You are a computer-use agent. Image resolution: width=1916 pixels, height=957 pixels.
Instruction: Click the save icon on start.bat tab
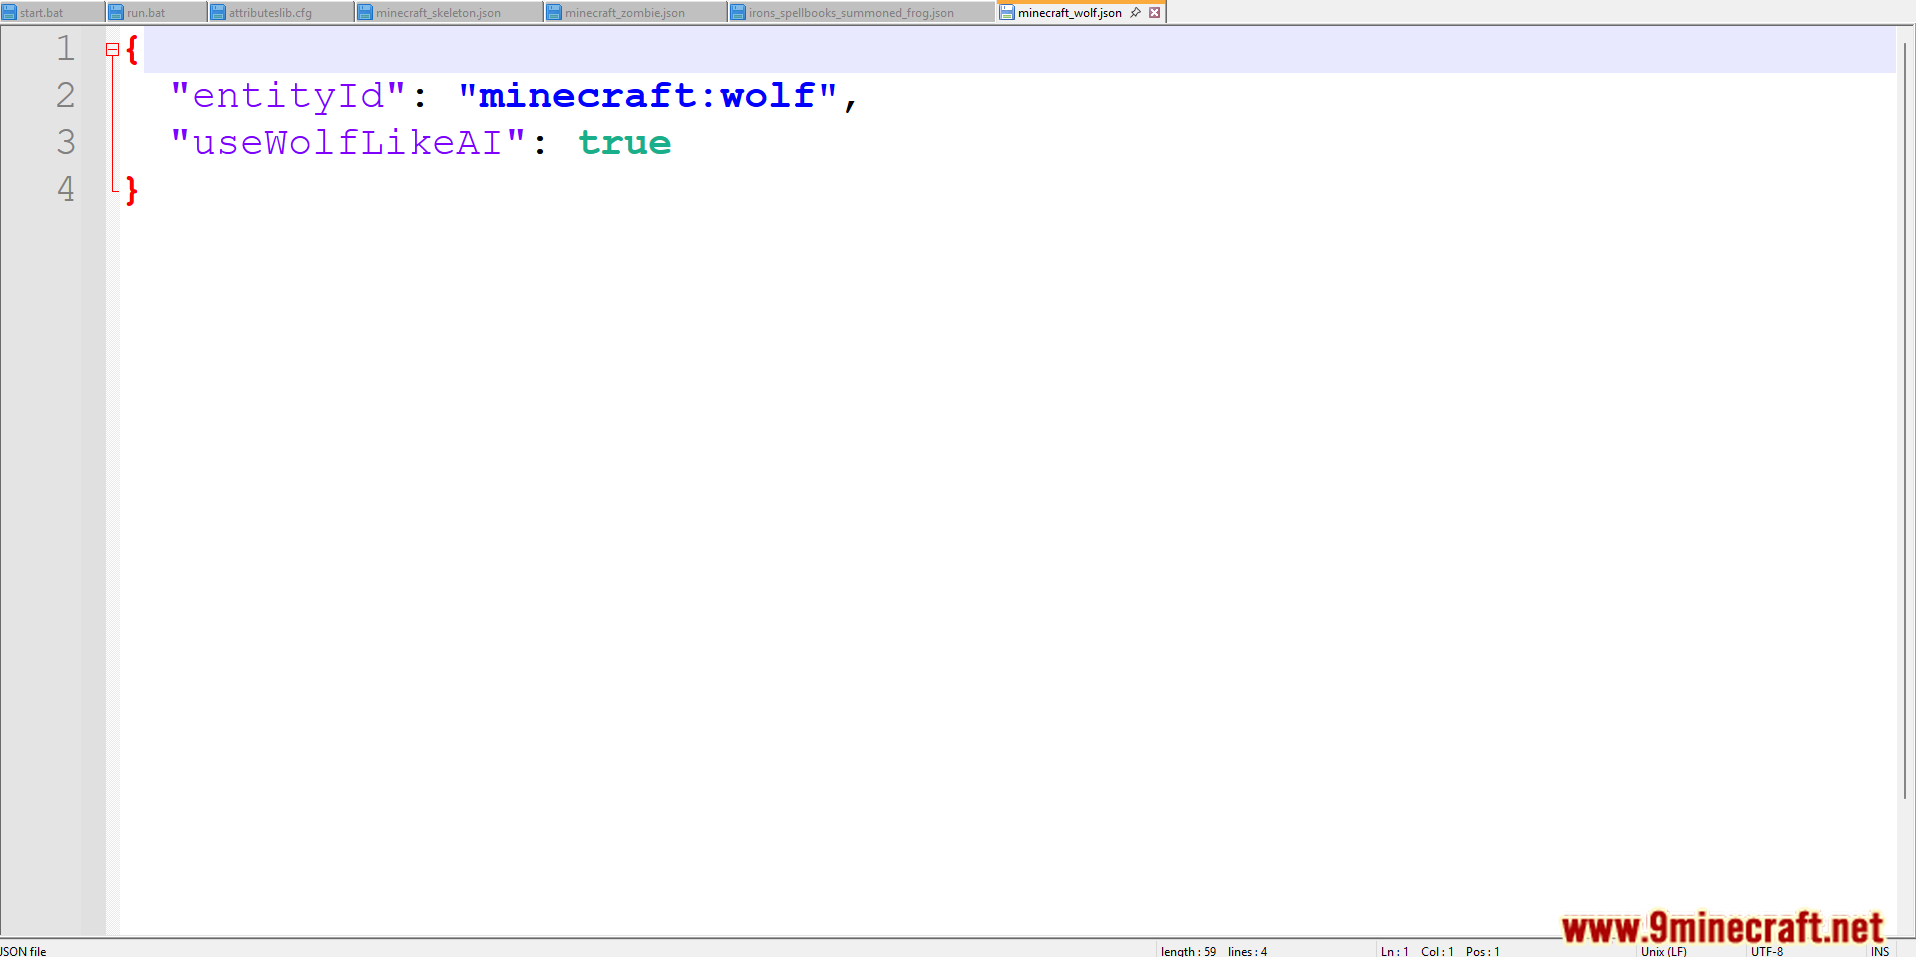point(9,13)
